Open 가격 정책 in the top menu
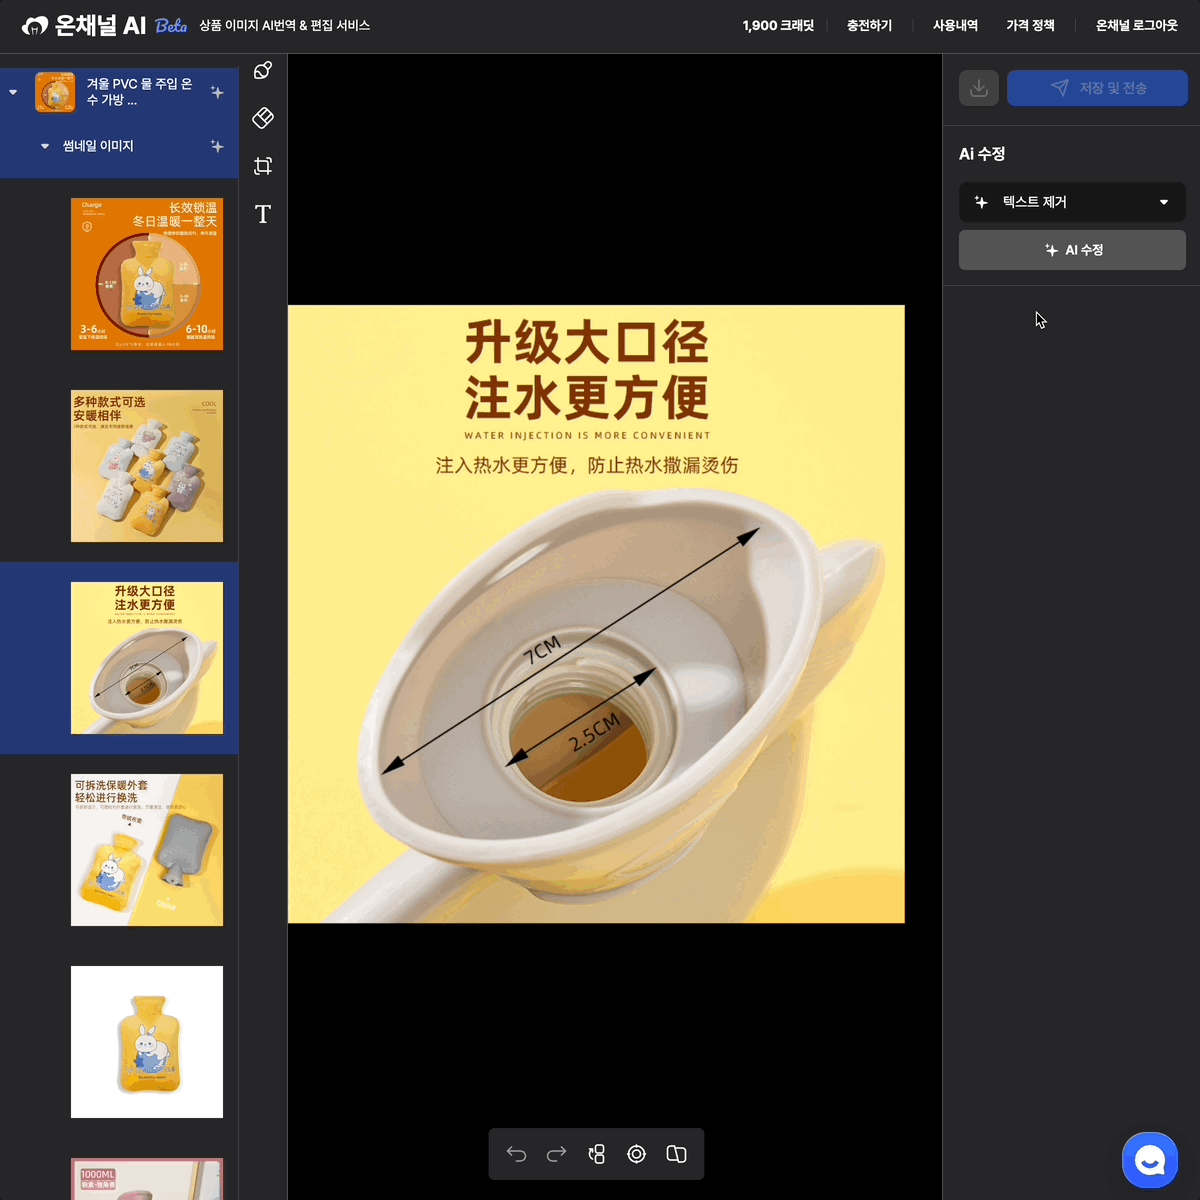This screenshot has height=1200, width=1200. 1030,26
